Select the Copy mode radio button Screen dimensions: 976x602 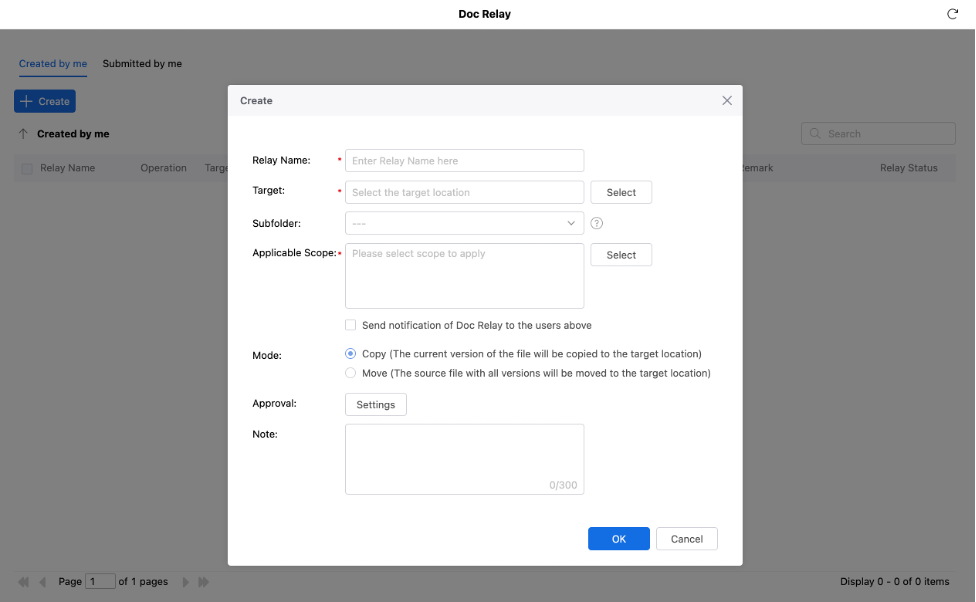click(351, 354)
